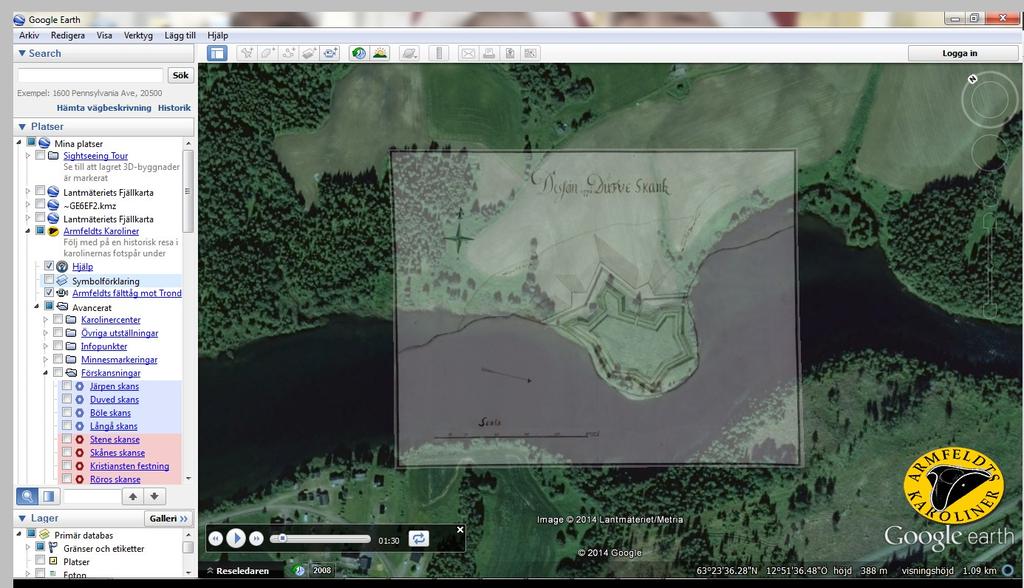
Task: Click the north compass ring control
Action: coord(989,99)
